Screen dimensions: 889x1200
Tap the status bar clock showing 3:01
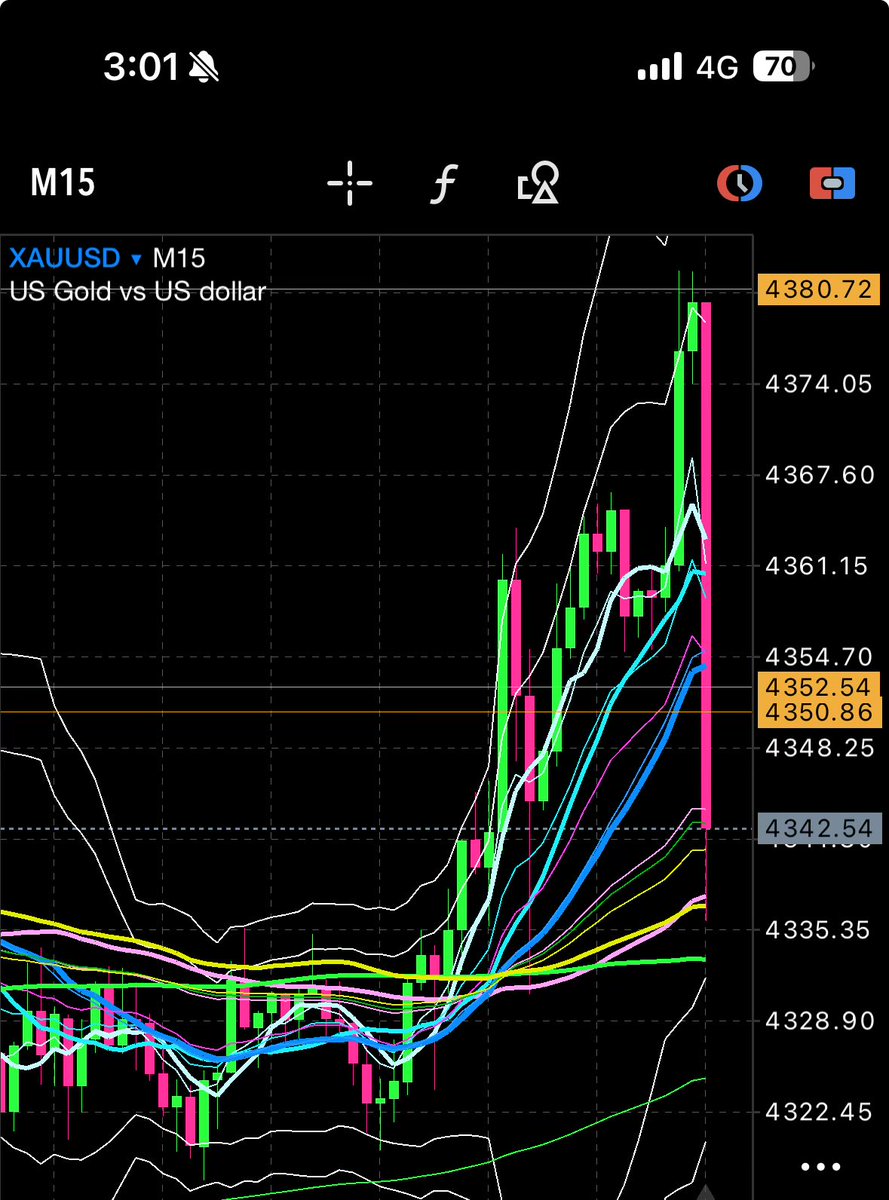click(141, 68)
